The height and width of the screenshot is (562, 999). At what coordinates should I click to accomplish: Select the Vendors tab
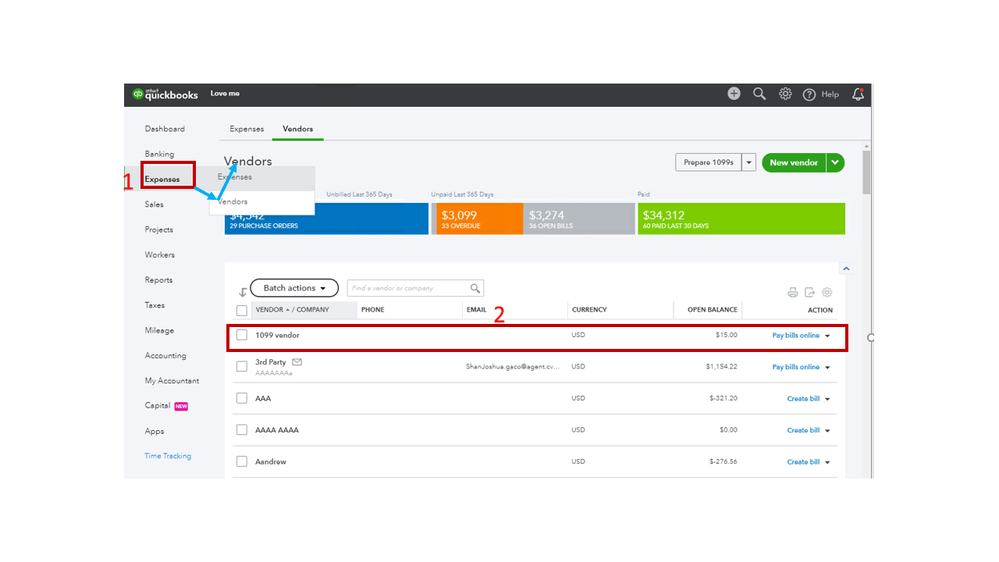(298, 129)
